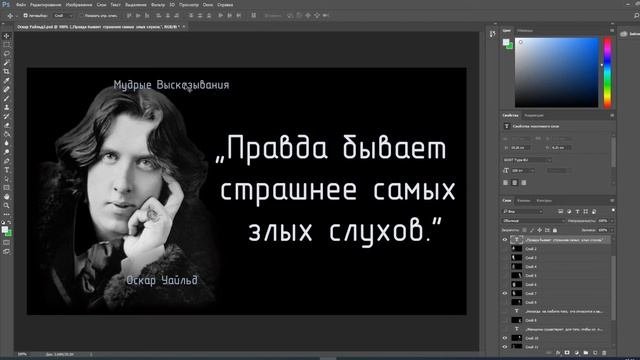640x360 pixels.
Task: Show layer Слой 3 via visibility box
Action: (505, 258)
